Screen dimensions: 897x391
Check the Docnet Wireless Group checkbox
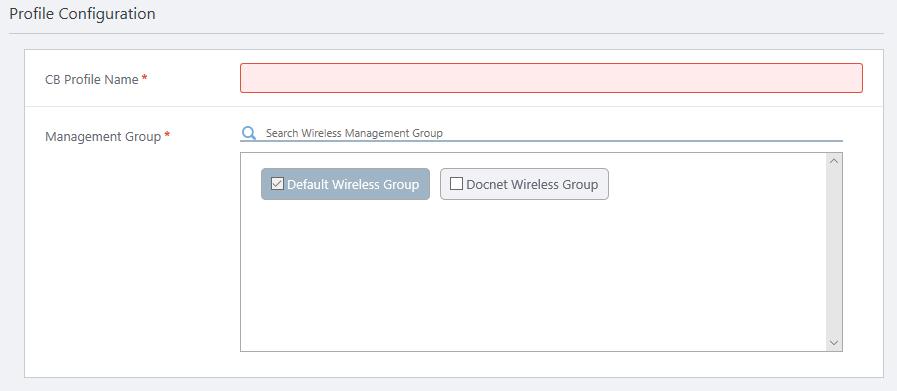pos(456,184)
